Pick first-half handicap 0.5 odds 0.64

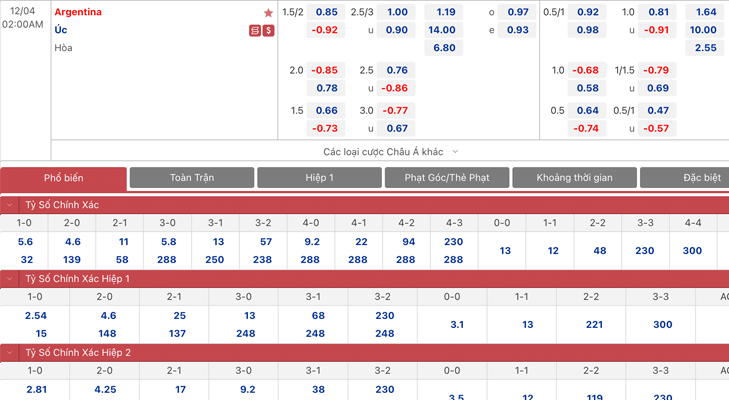(x=587, y=111)
